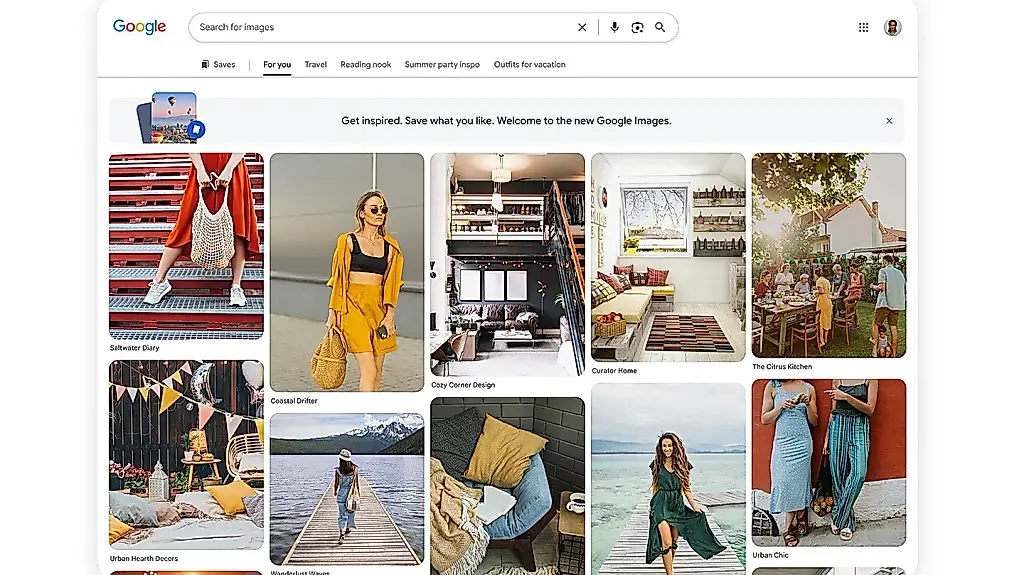Open the Summer party inspo tab
This screenshot has width=1024, height=575.
coord(442,65)
